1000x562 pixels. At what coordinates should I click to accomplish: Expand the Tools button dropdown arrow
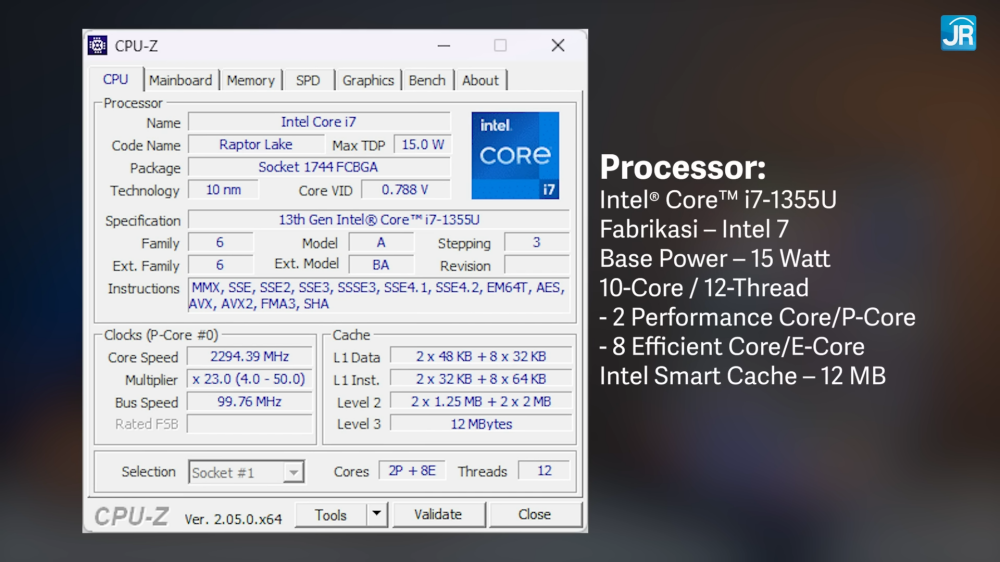click(377, 514)
